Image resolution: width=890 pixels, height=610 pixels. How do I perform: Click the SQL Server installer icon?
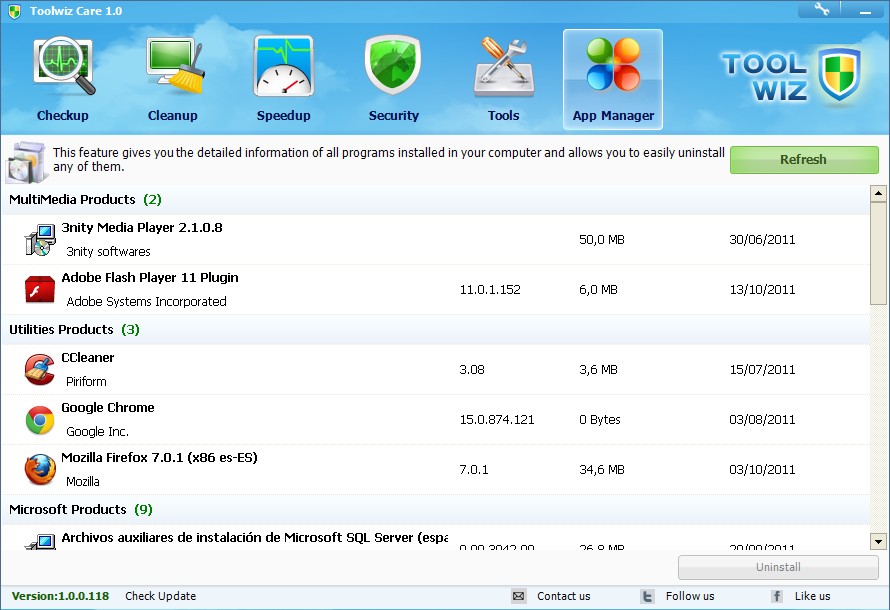coord(40,541)
